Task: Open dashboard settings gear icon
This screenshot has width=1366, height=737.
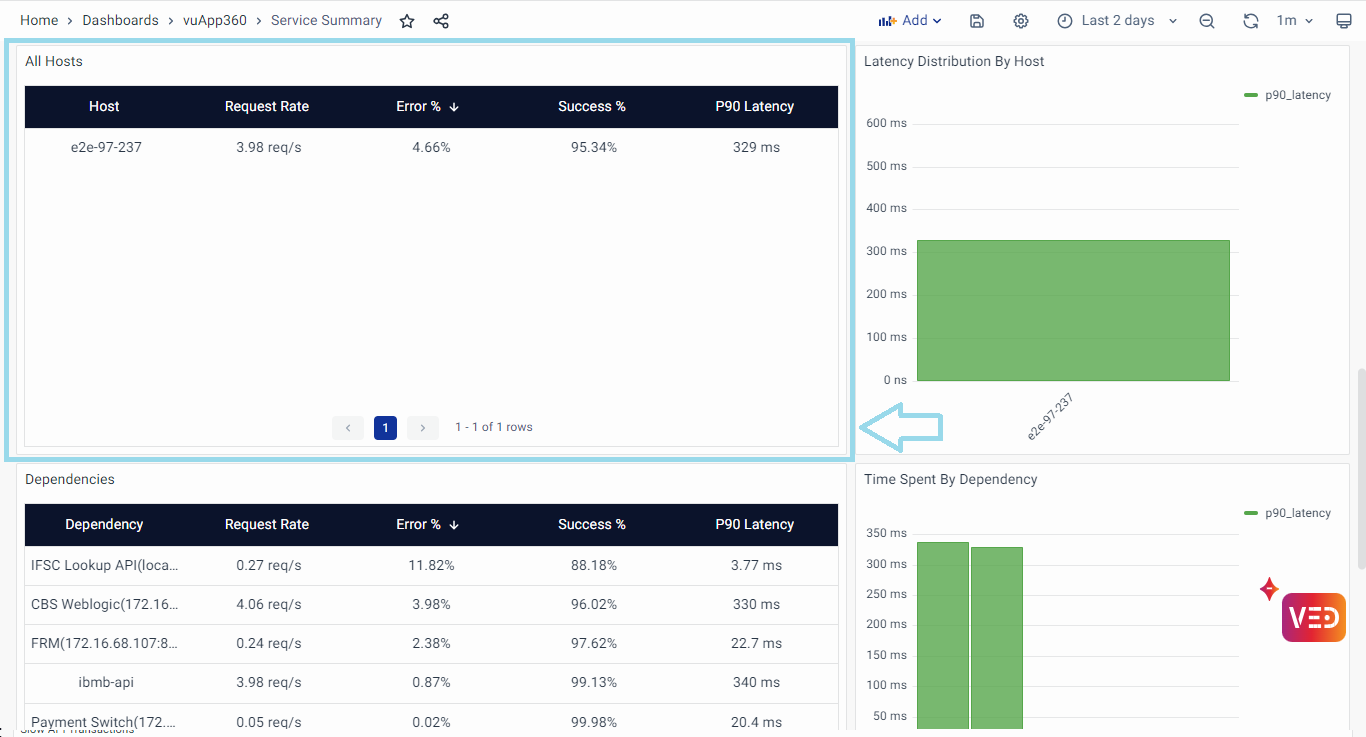Action: [x=1021, y=21]
